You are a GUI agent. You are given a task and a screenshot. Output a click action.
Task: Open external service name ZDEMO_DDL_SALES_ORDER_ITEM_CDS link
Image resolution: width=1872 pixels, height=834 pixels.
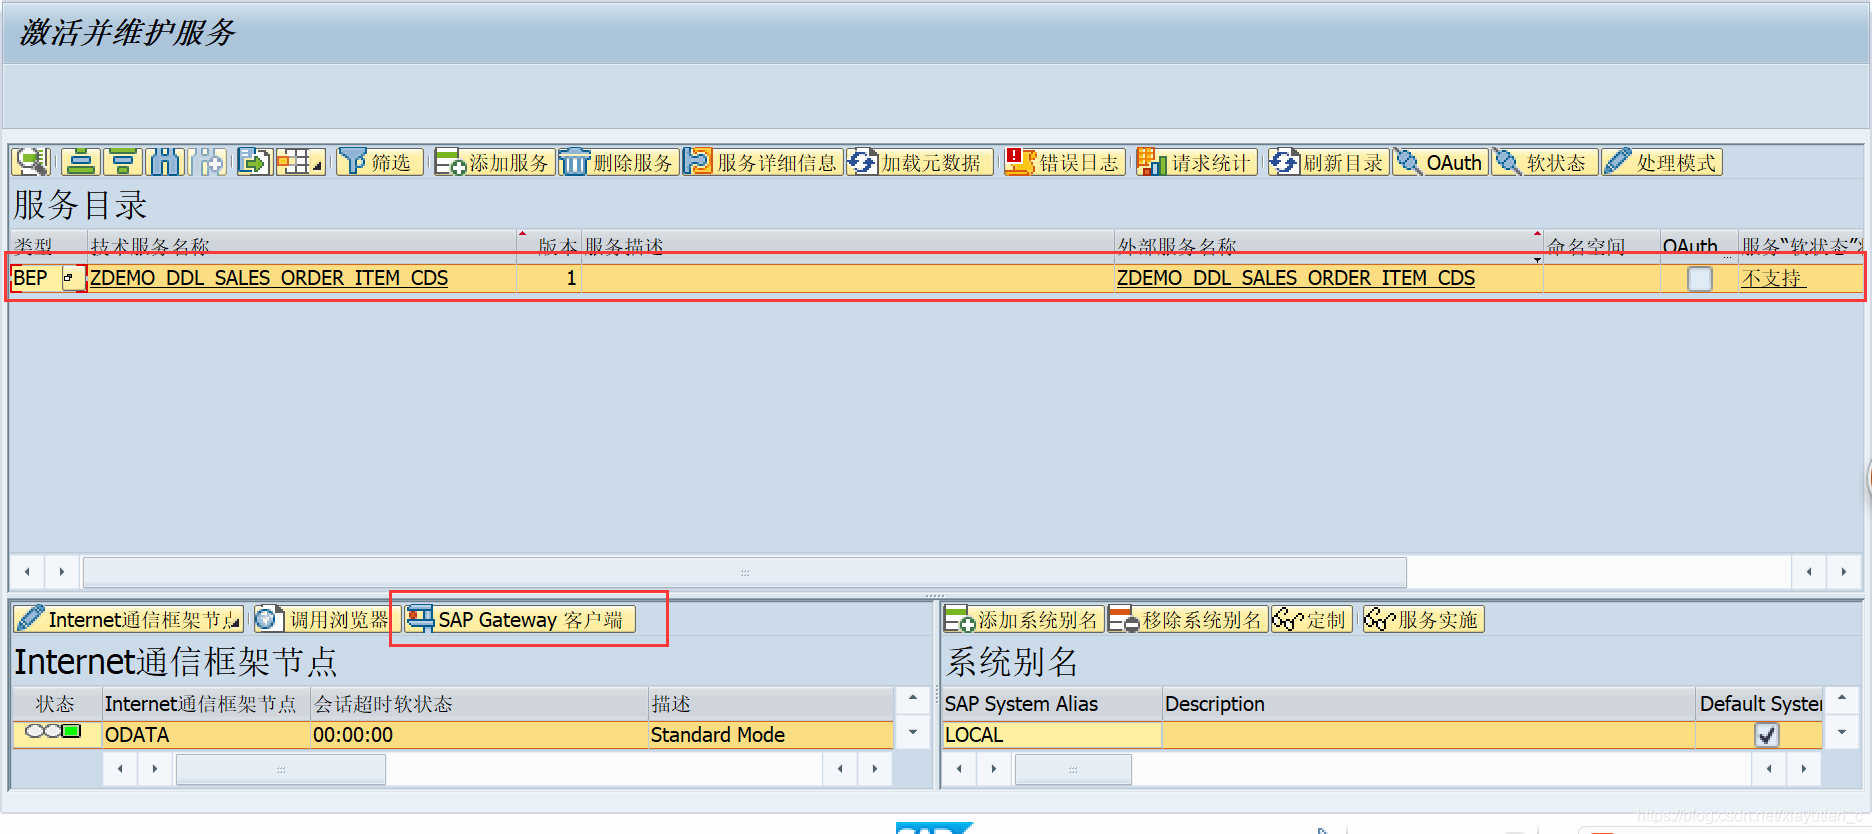(x=1295, y=278)
